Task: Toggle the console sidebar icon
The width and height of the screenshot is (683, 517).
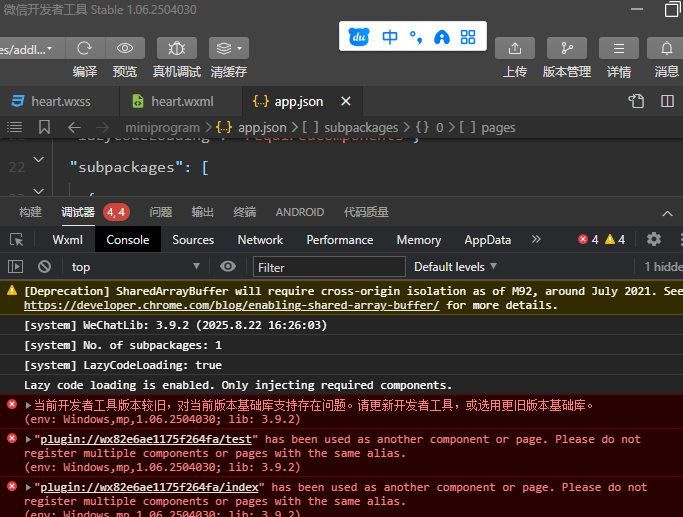Action: click(x=15, y=267)
